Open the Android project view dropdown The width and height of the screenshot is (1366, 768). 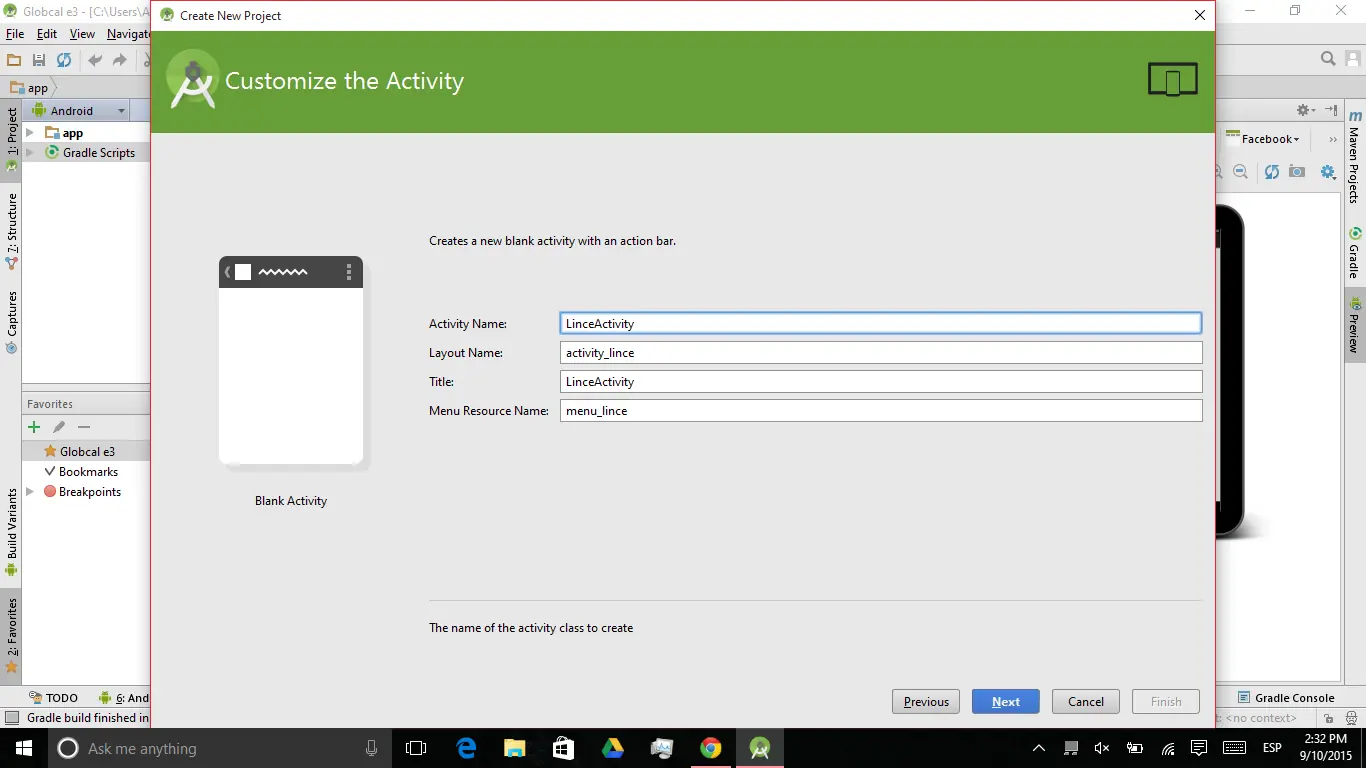point(78,110)
